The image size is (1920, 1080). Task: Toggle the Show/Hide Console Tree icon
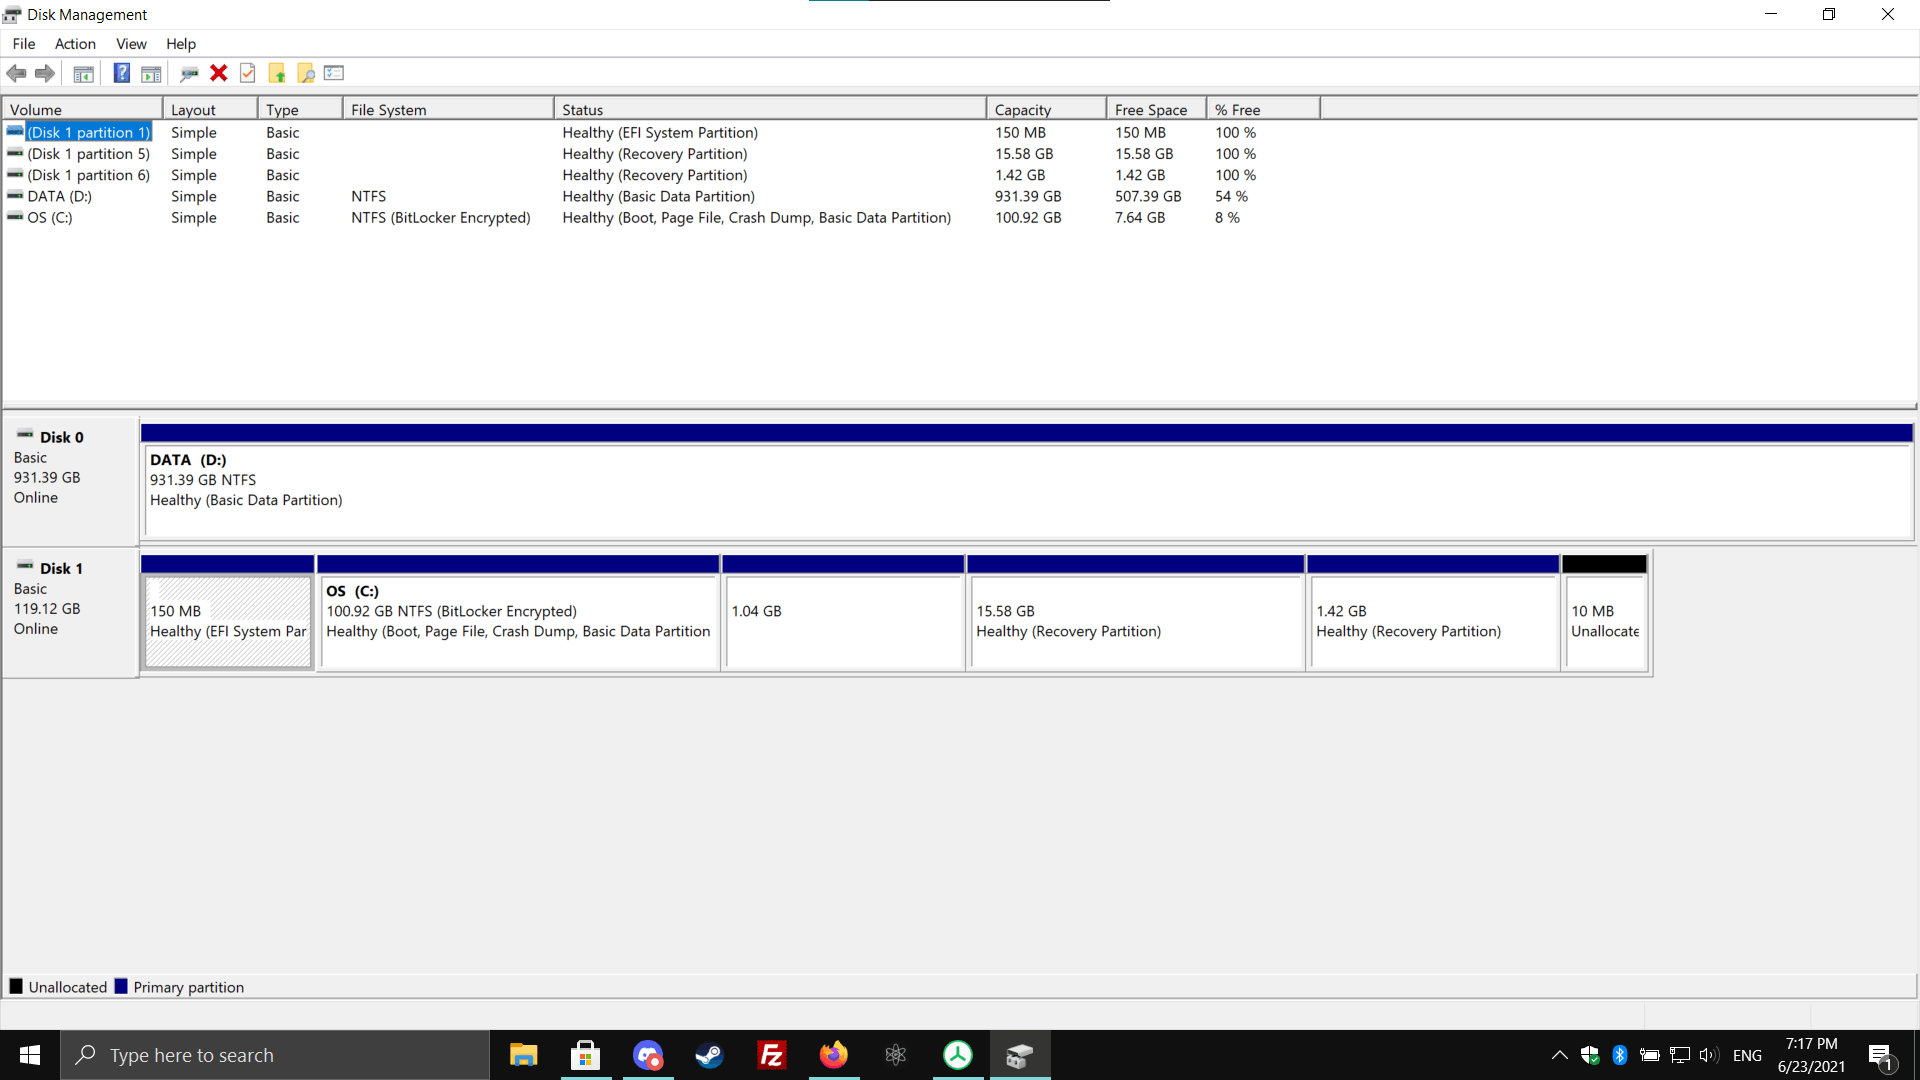(84, 73)
